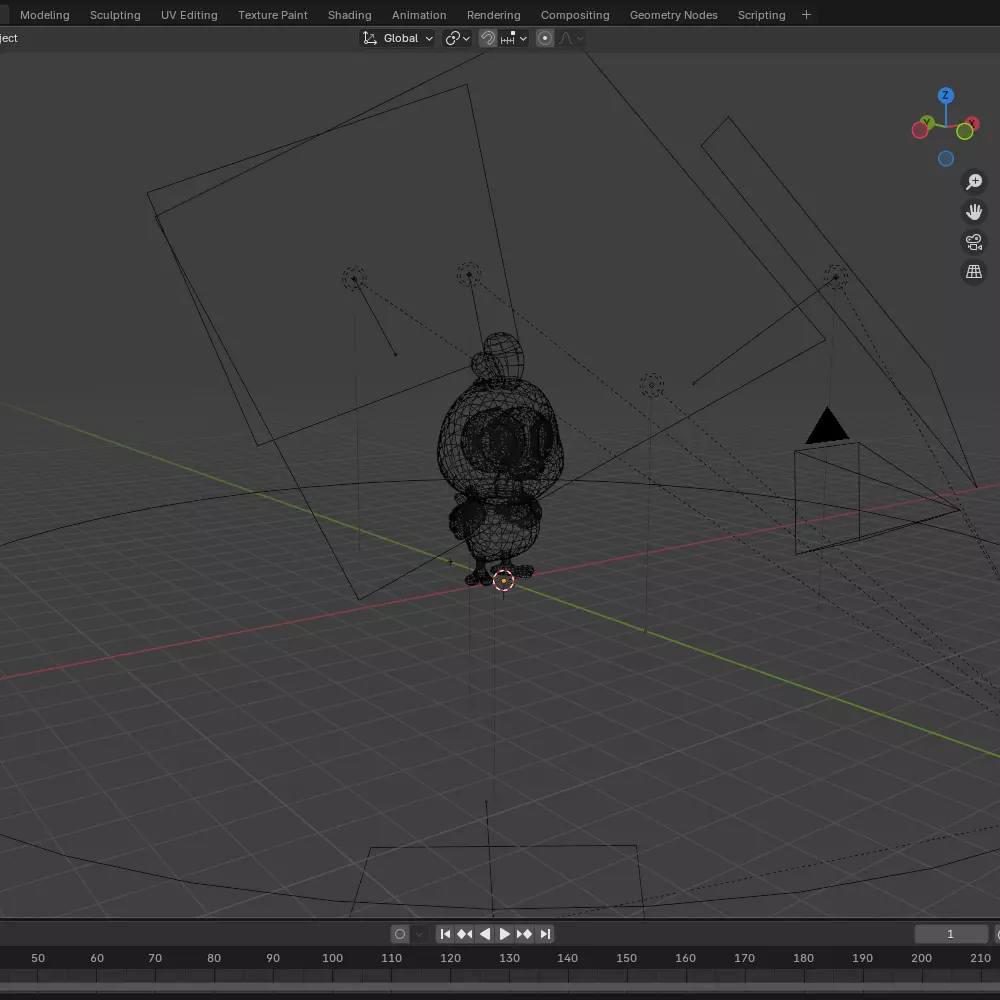The width and height of the screenshot is (1000, 1000).
Task: Open the Global transform orientation dropdown
Action: click(397, 38)
